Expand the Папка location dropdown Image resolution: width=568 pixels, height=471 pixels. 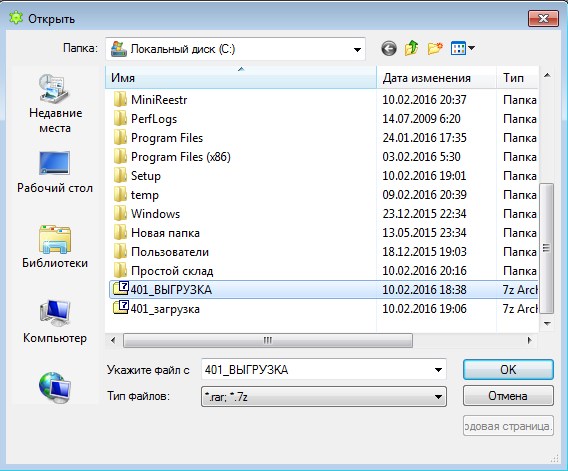click(357, 49)
